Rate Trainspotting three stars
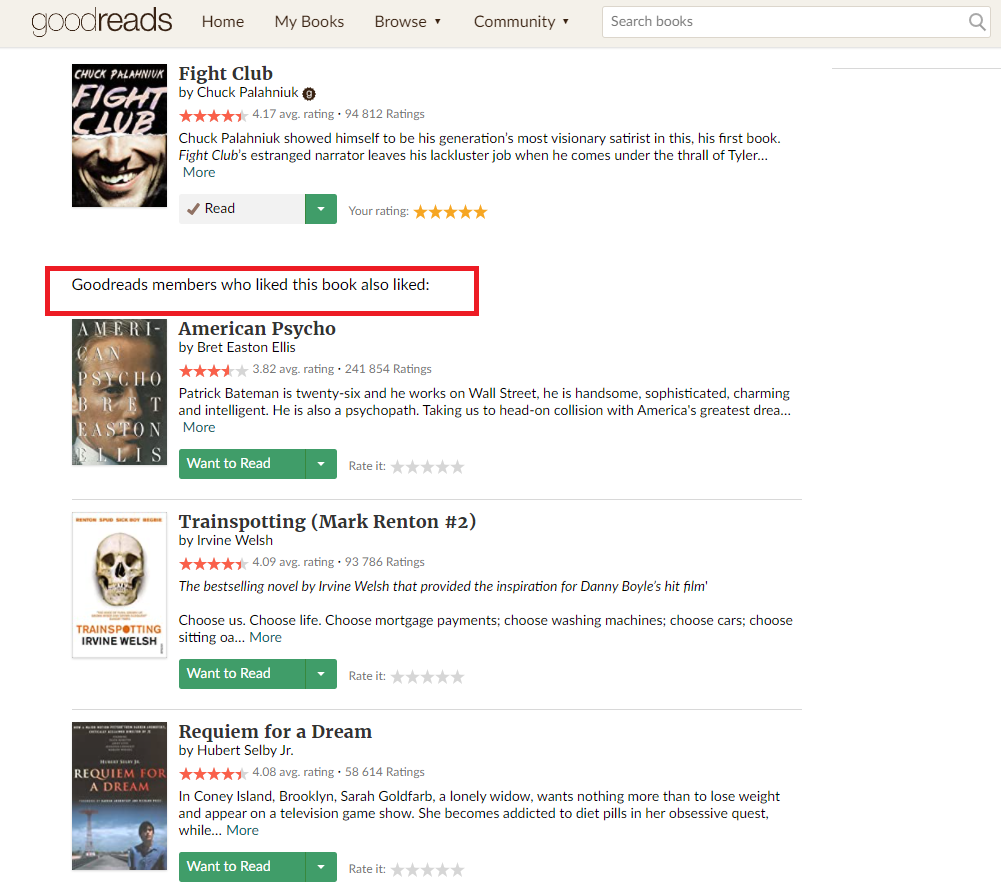 (x=428, y=677)
